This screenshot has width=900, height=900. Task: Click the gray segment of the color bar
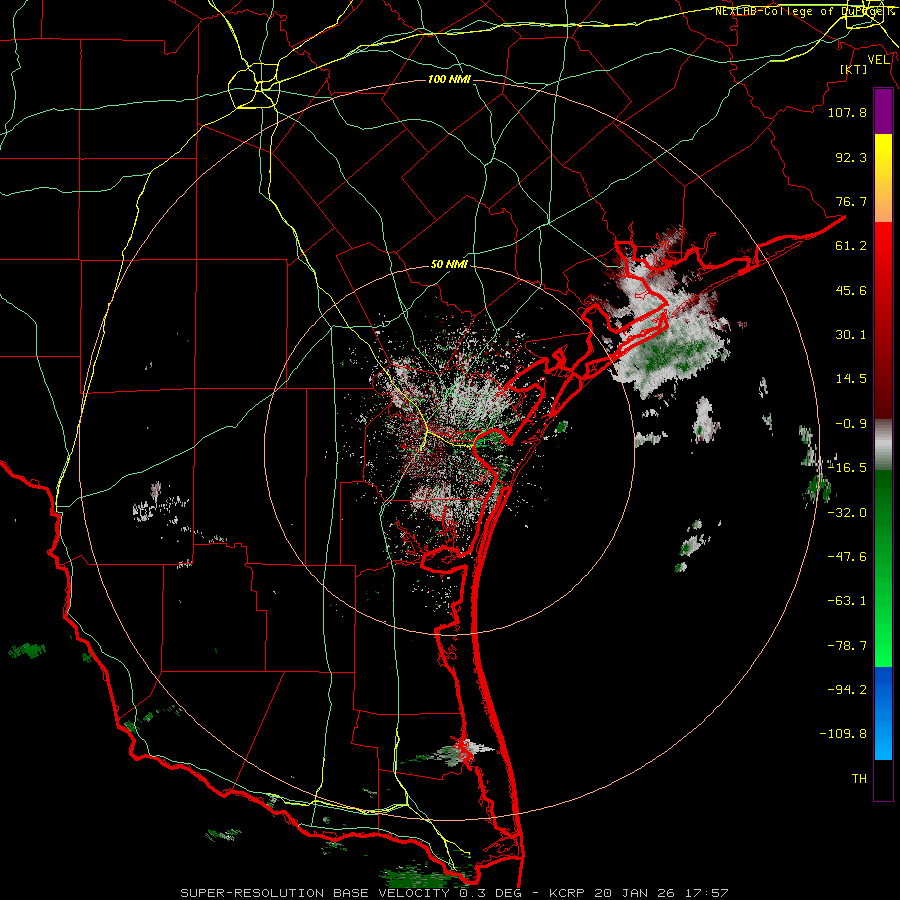coord(883,445)
